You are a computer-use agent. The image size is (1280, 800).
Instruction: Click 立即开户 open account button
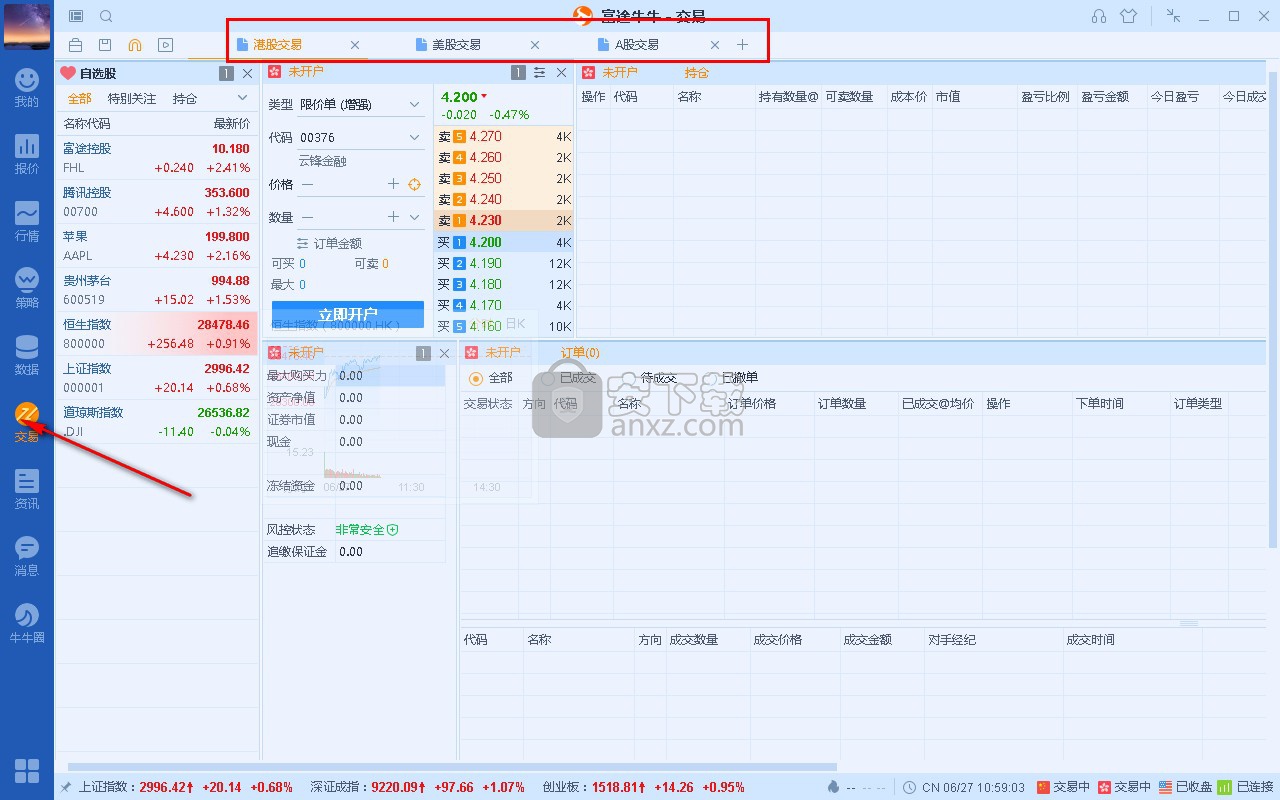tap(348, 315)
